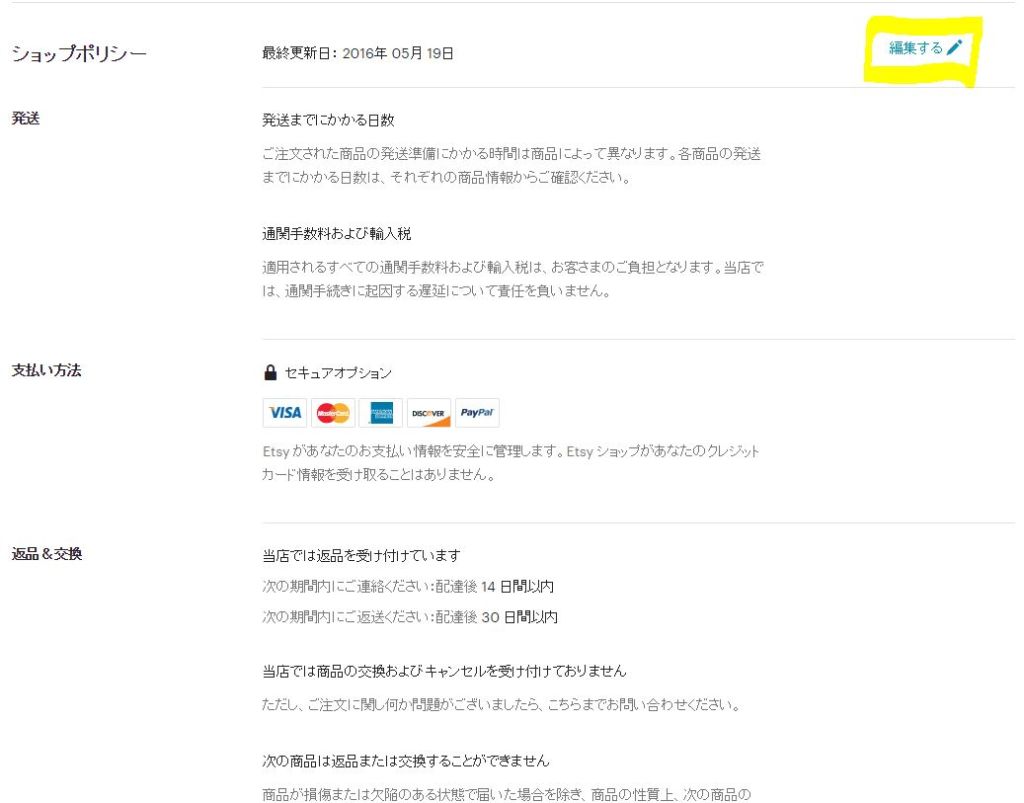Click the 発送 section label
1024x803 pixels.
26,118
